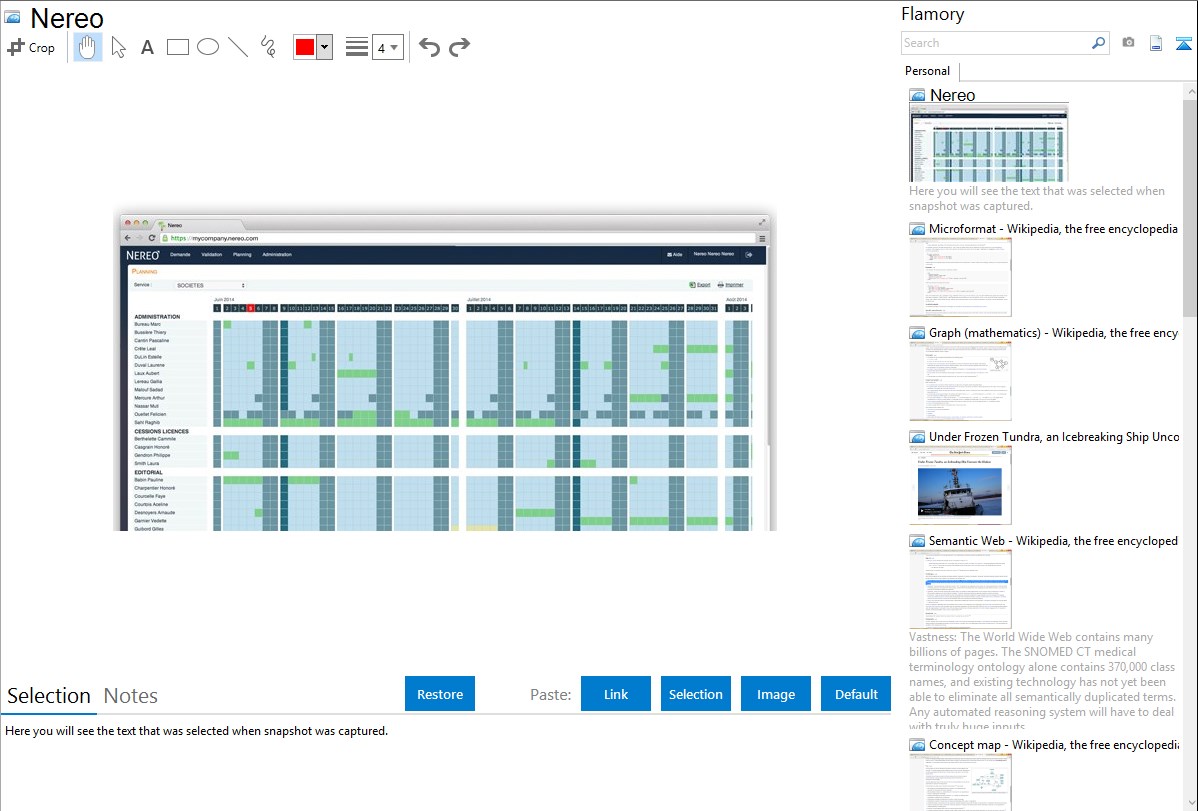Select the arrow pointer tool
The width and height of the screenshot is (1198, 811).
point(118,47)
